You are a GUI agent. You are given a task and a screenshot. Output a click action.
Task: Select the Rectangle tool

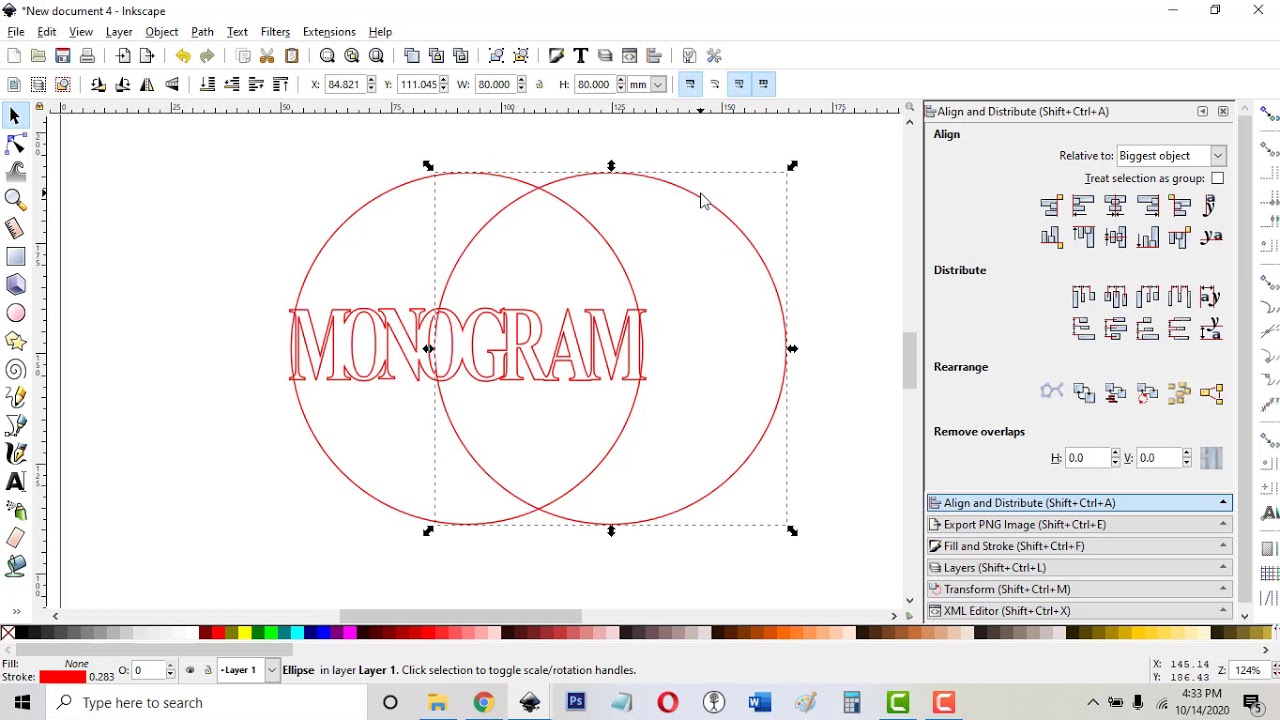pyautogui.click(x=15, y=257)
